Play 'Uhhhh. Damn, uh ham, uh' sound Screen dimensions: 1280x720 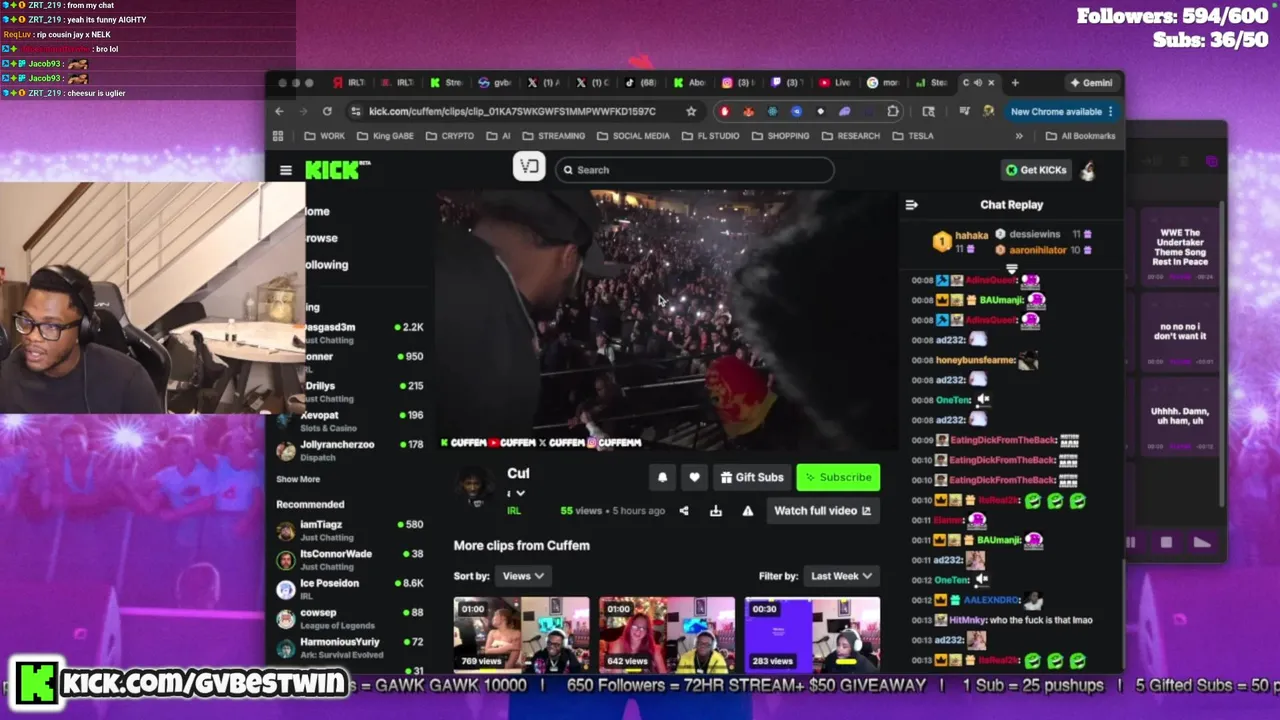[x=1180, y=416]
